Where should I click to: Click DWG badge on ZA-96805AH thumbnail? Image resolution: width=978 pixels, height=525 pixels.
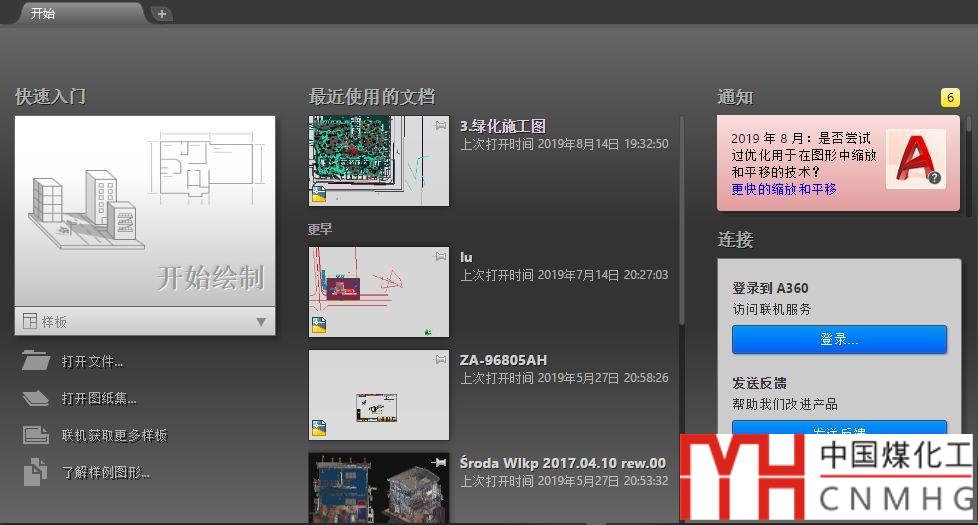319,428
